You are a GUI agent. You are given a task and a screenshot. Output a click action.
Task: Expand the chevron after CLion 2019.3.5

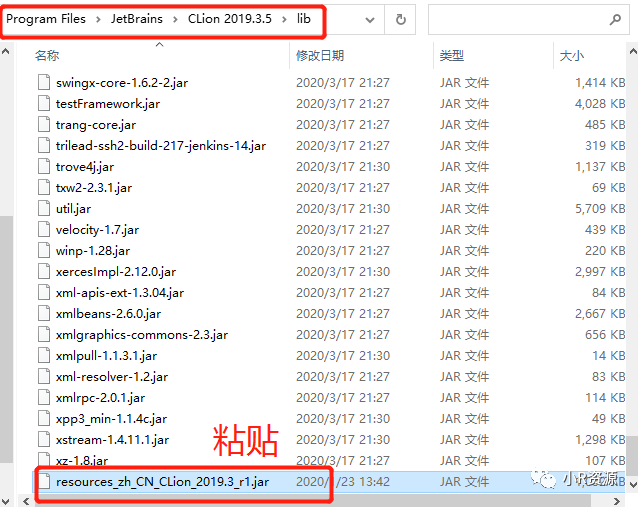click(284, 19)
